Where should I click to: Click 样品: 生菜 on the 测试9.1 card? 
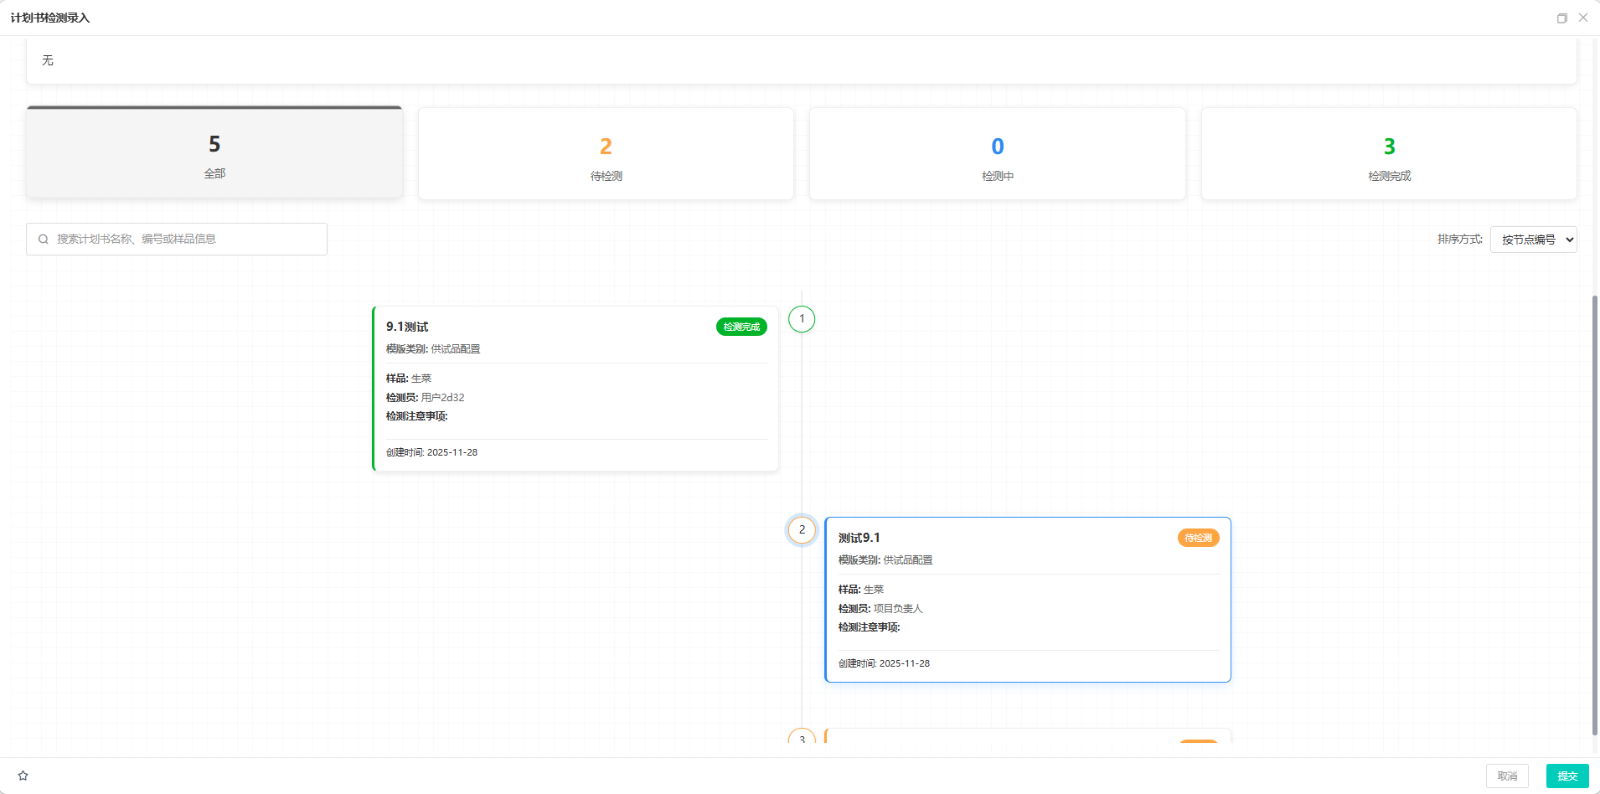point(861,589)
